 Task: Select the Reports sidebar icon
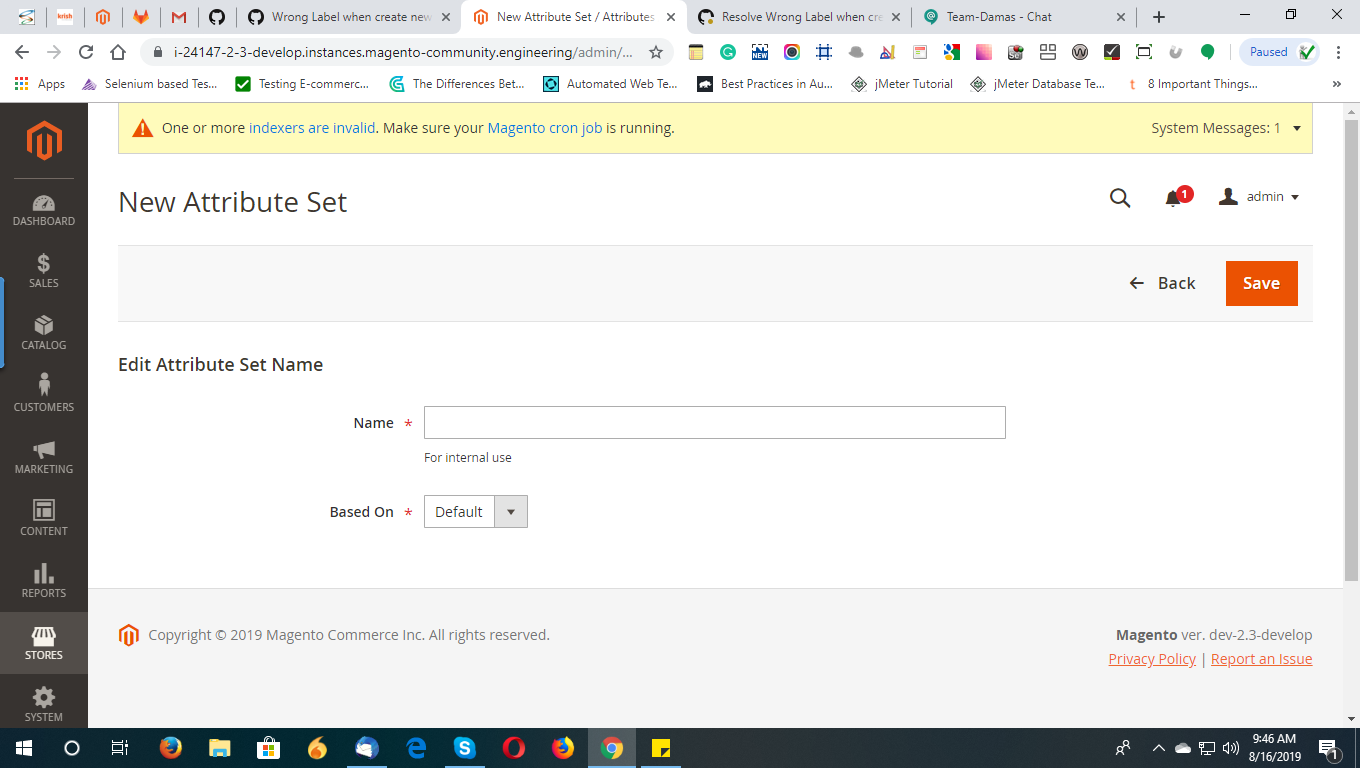tap(43, 582)
